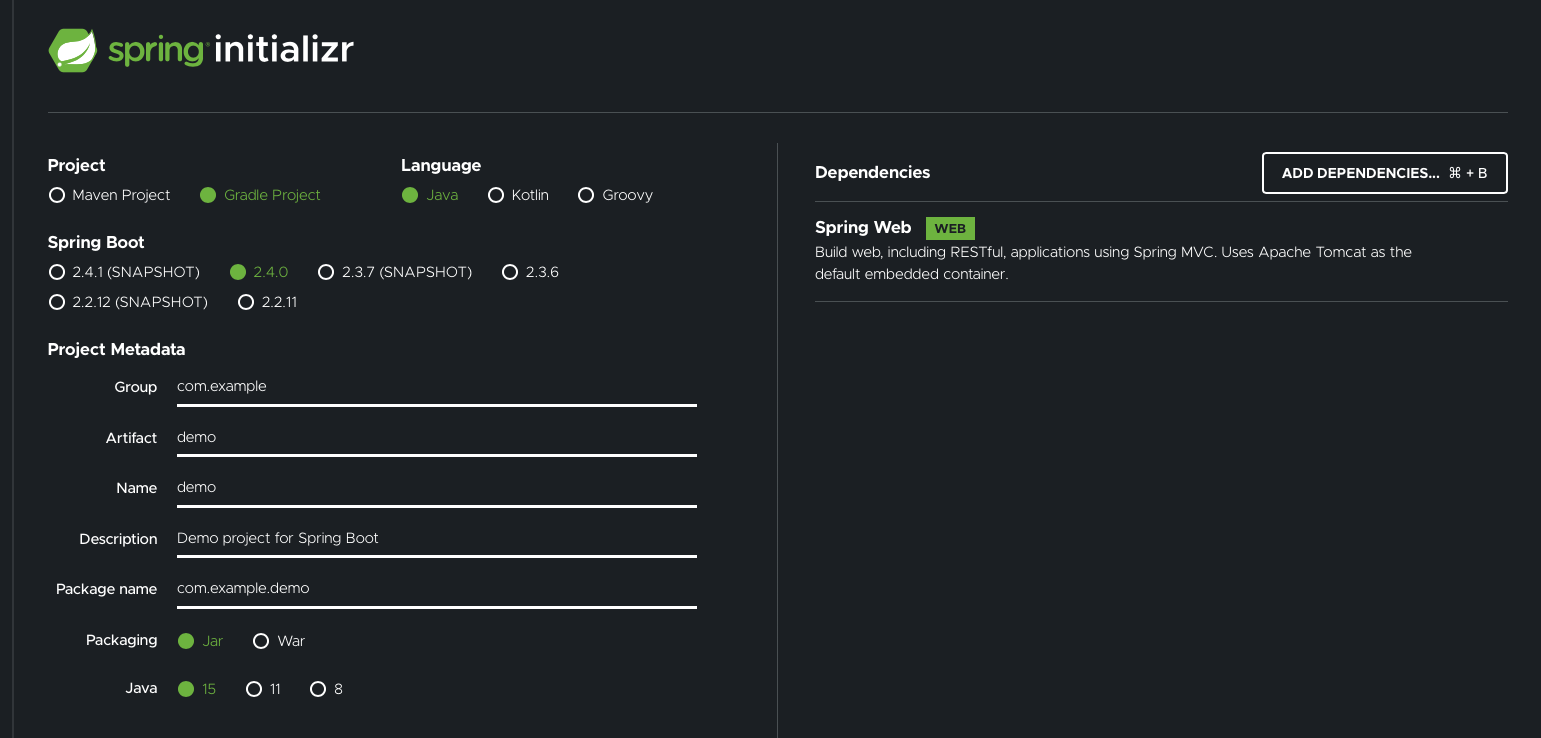Select Java version 11
Viewport: 1541px width, 738px height.
point(254,689)
